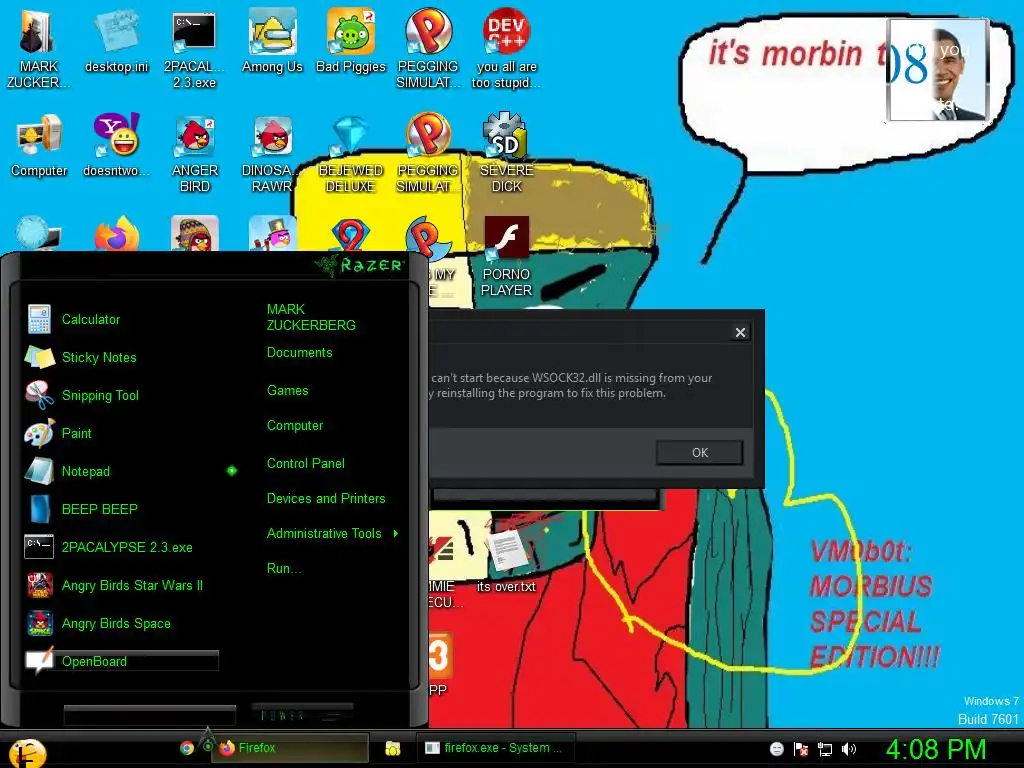The width and height of the screenshot is (1024, 768).
Task: Open Paint from the start menu
Action: (x=76, y=433)
